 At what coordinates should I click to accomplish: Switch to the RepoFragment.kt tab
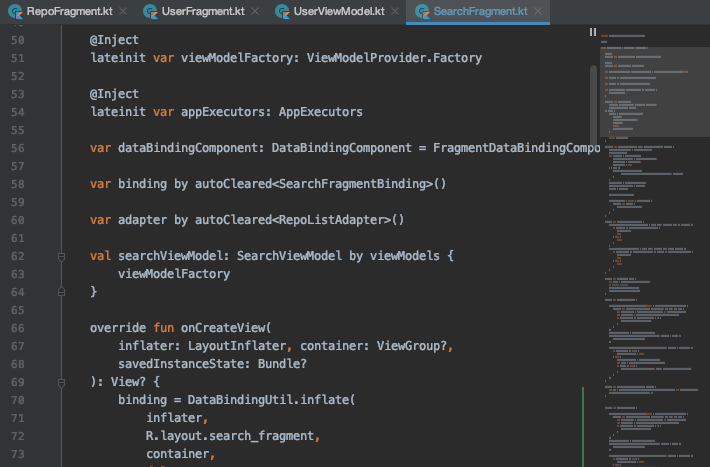(68, 11)
